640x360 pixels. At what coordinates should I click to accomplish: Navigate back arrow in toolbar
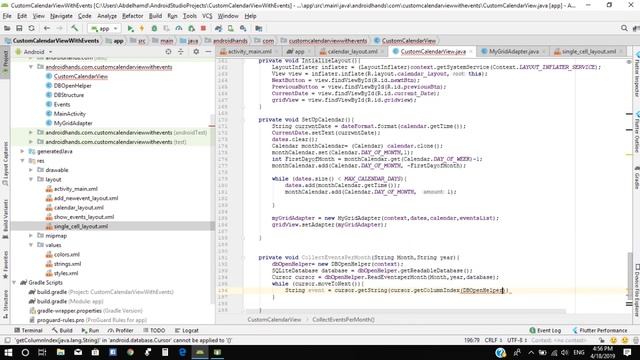coord(47,28)
